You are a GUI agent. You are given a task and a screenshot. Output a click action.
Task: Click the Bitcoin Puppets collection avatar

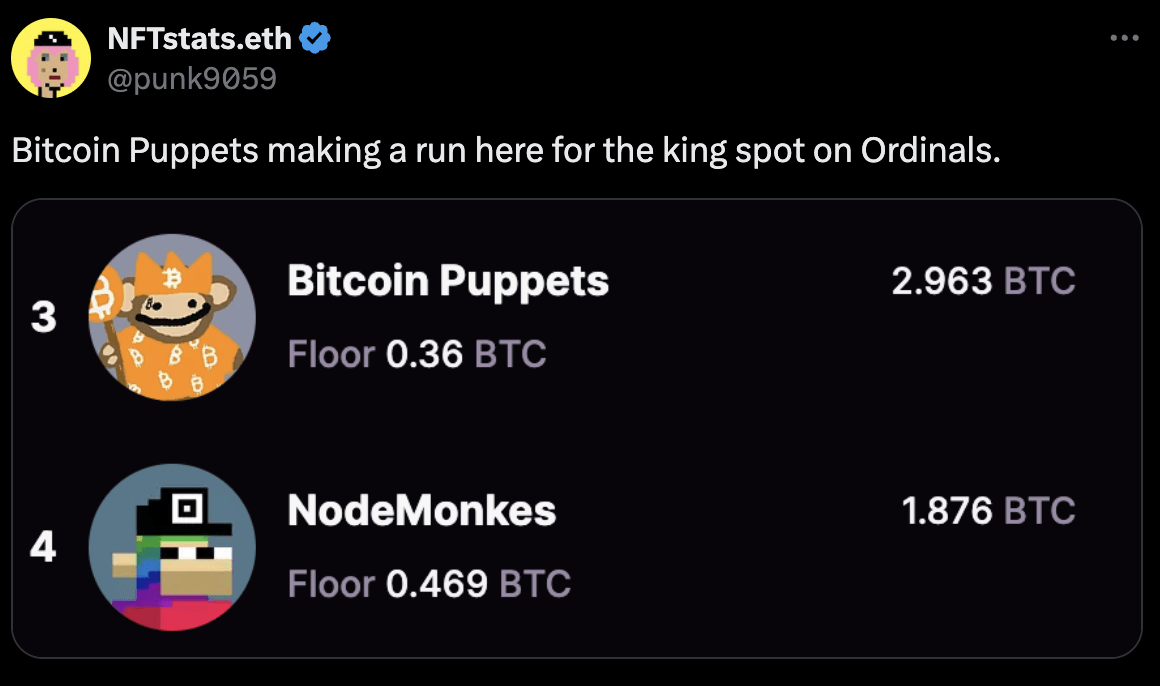(172, 317)
